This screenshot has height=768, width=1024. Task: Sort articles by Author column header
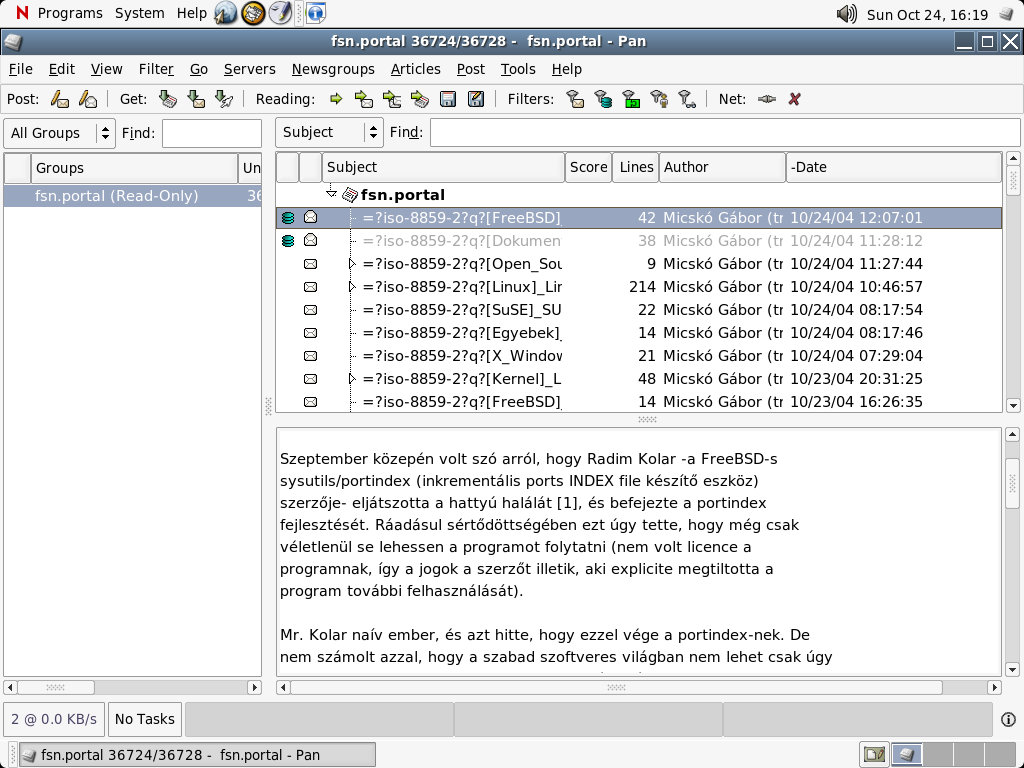coord(722,167)
